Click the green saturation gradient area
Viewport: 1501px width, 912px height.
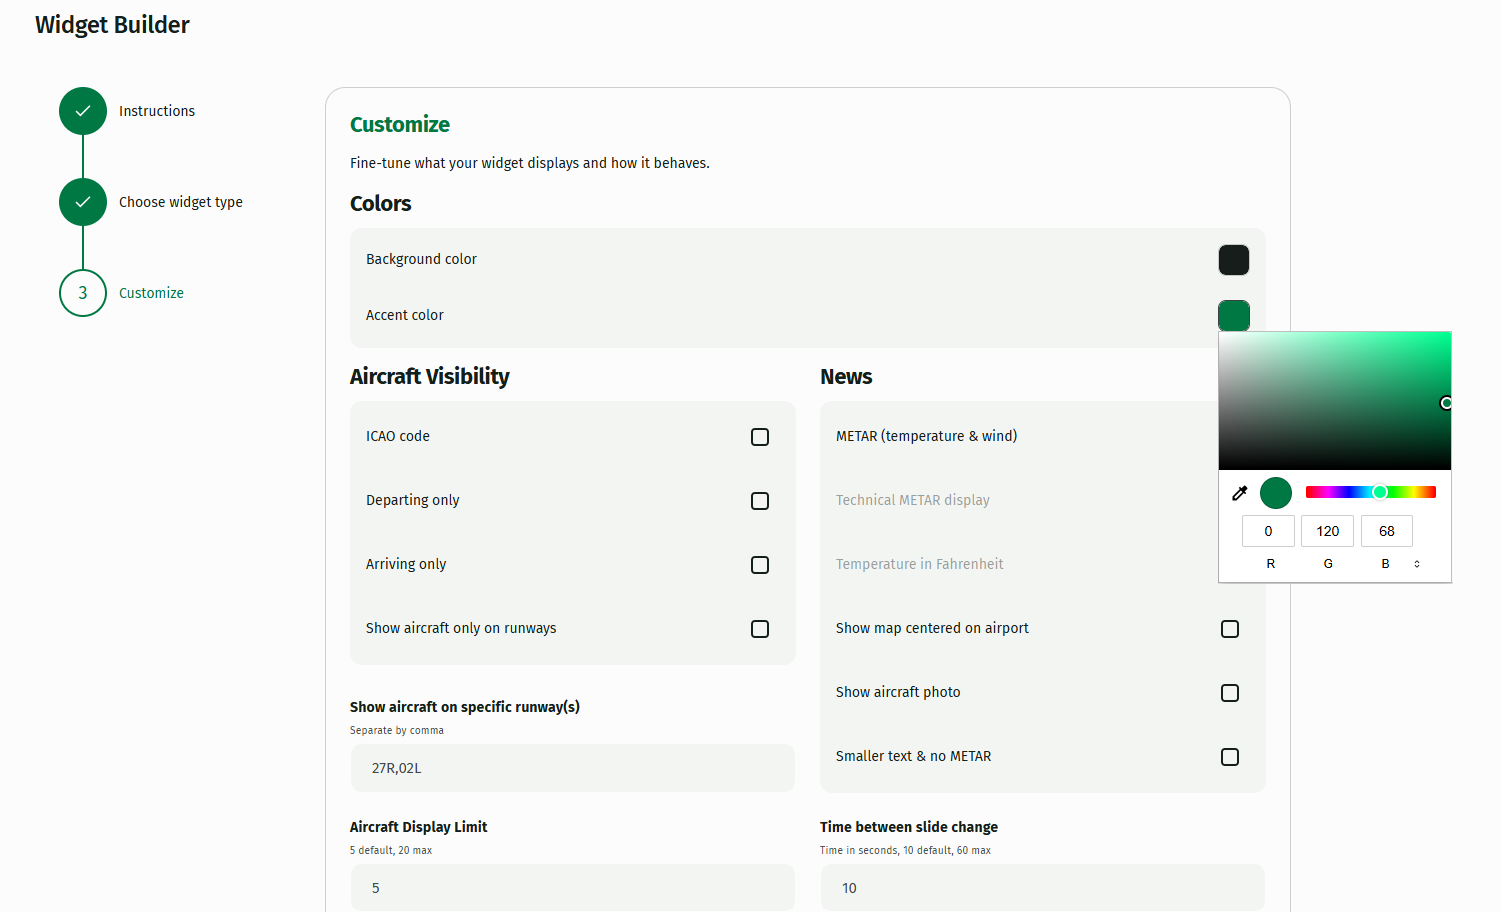point(1335,401)
